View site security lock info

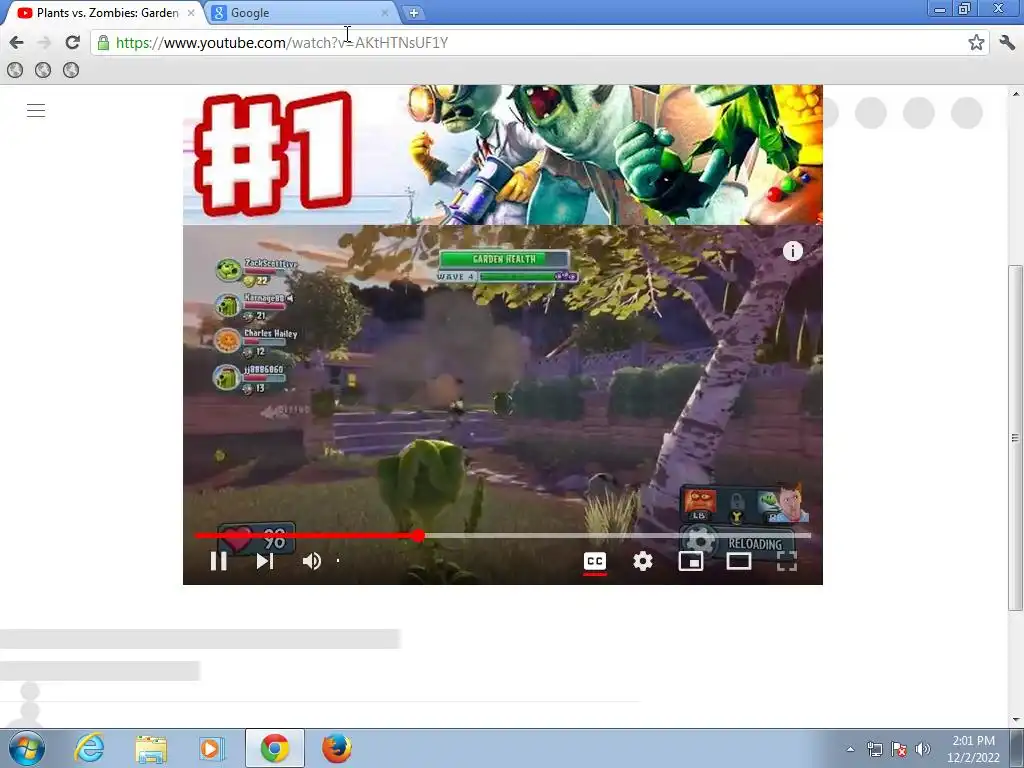(103, 42)
